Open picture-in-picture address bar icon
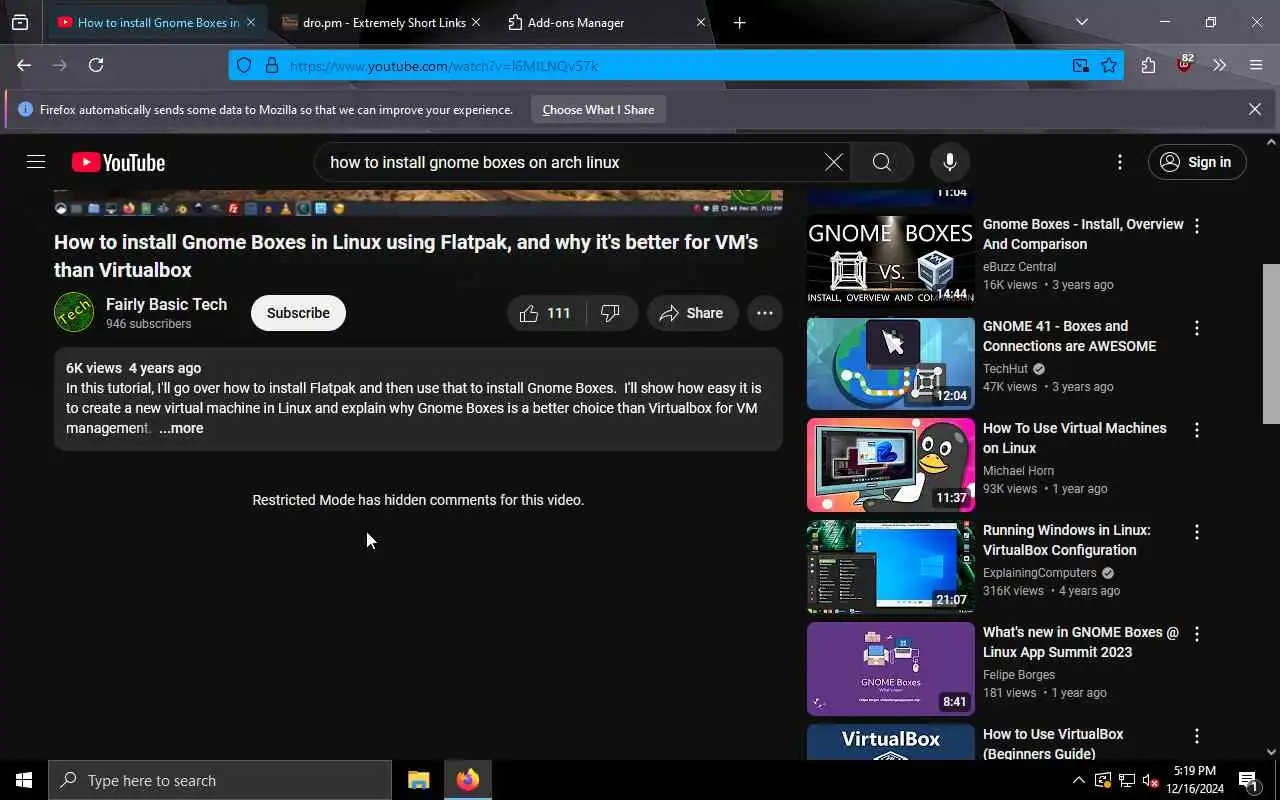The image size is (1280, 800). [1081, 66]
